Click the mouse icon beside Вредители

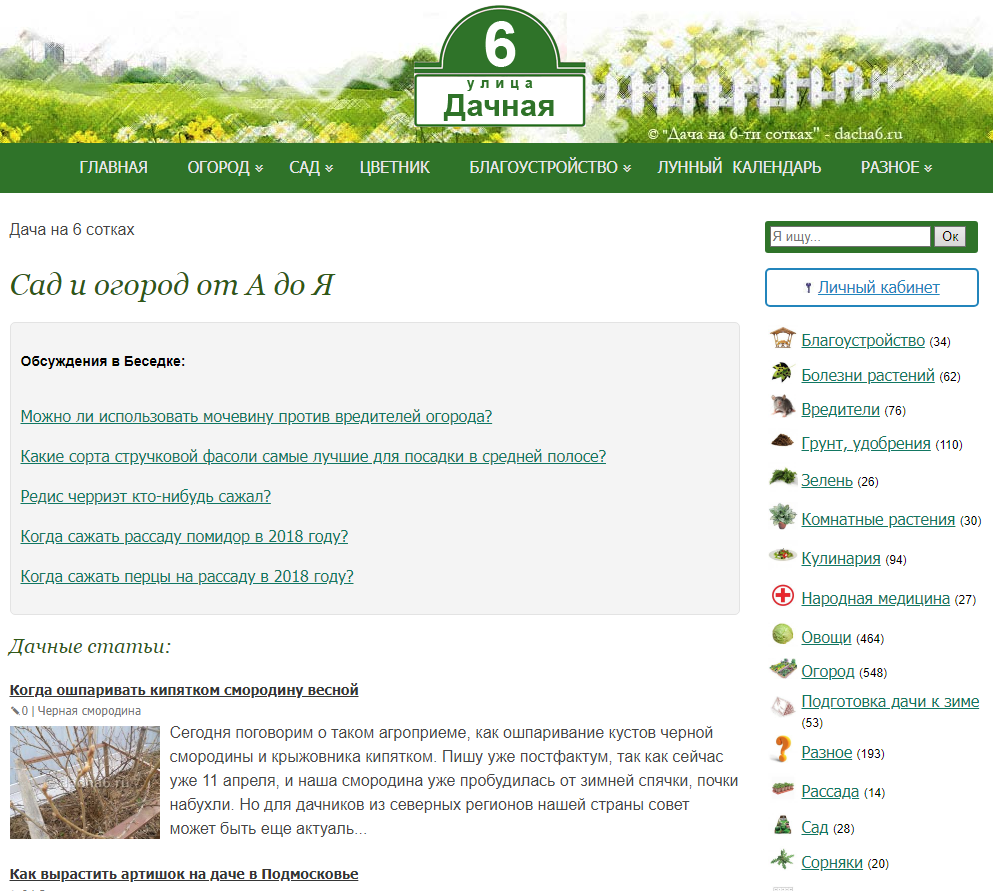click(782, 407)
